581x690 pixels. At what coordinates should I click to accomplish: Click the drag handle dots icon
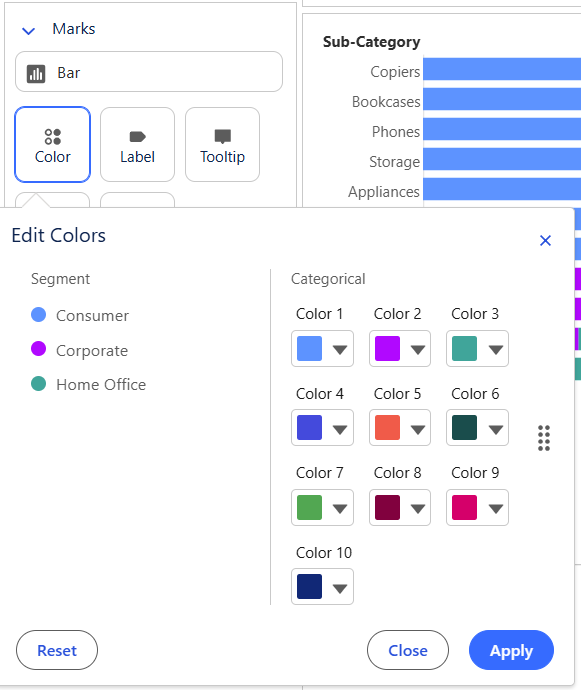coord(544,438)
